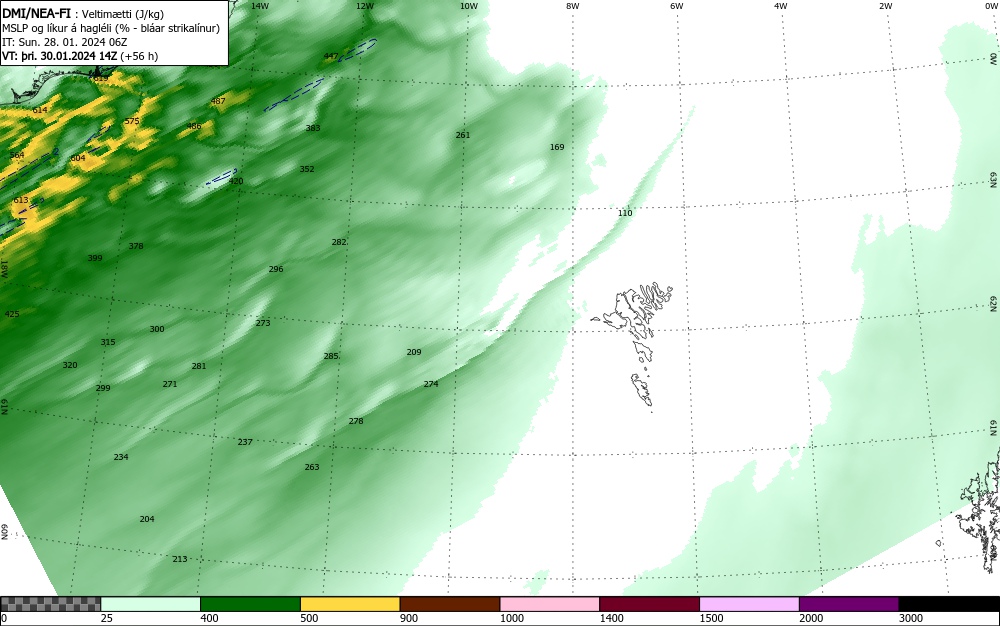1000x626 pixels.
Task: Click the maroon 1400–1500 legend swatch
Action: tap(649, 604)
